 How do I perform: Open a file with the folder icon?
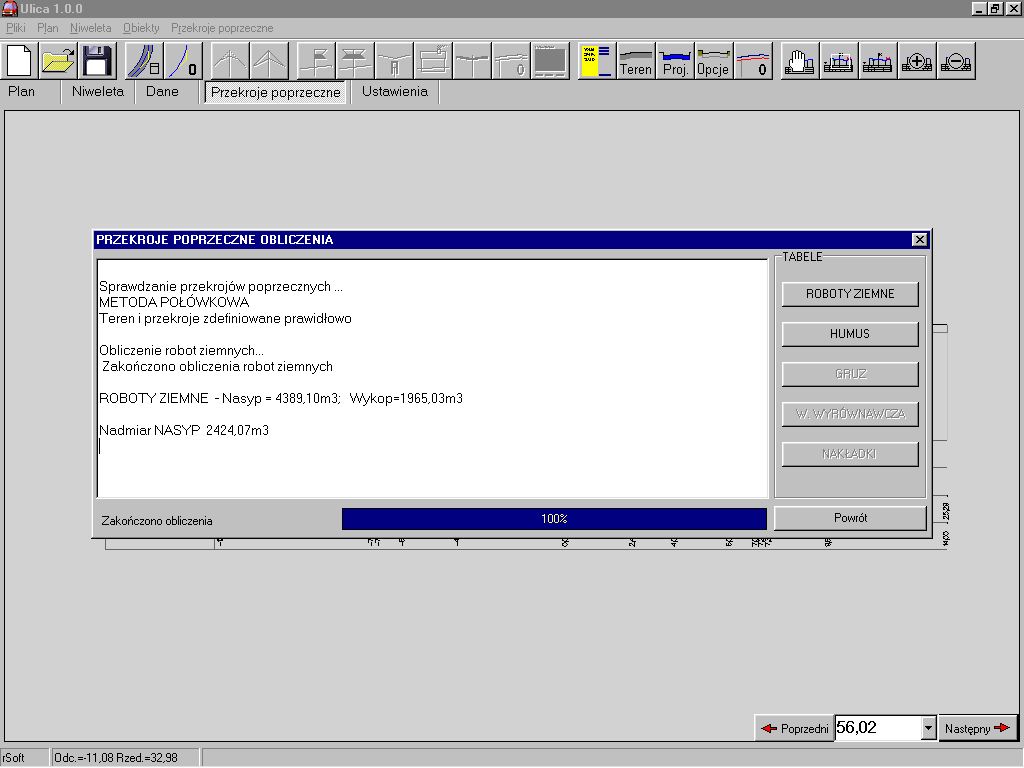pyautogui.click(x=59, y=61)
